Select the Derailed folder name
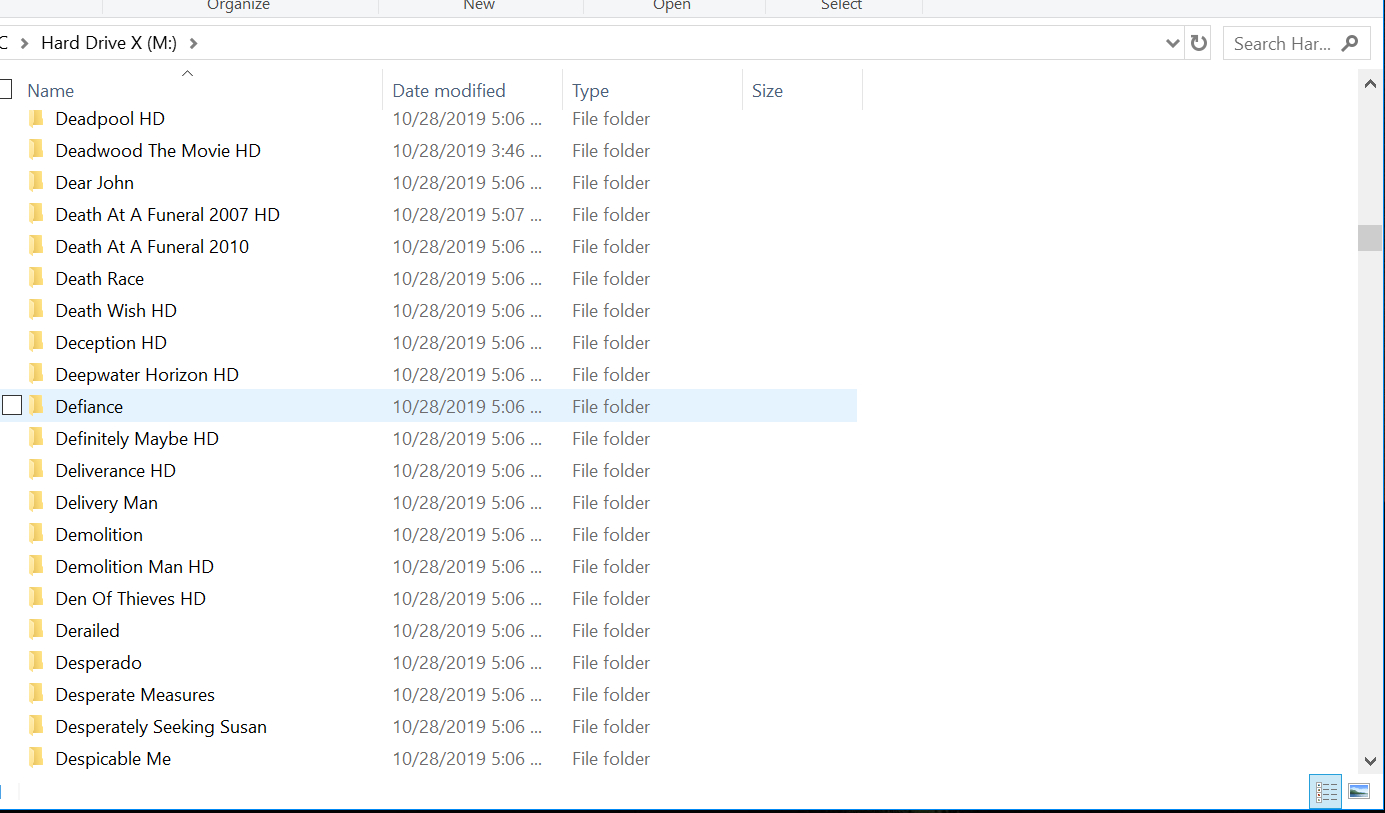1385x813 pixels. 88,631
